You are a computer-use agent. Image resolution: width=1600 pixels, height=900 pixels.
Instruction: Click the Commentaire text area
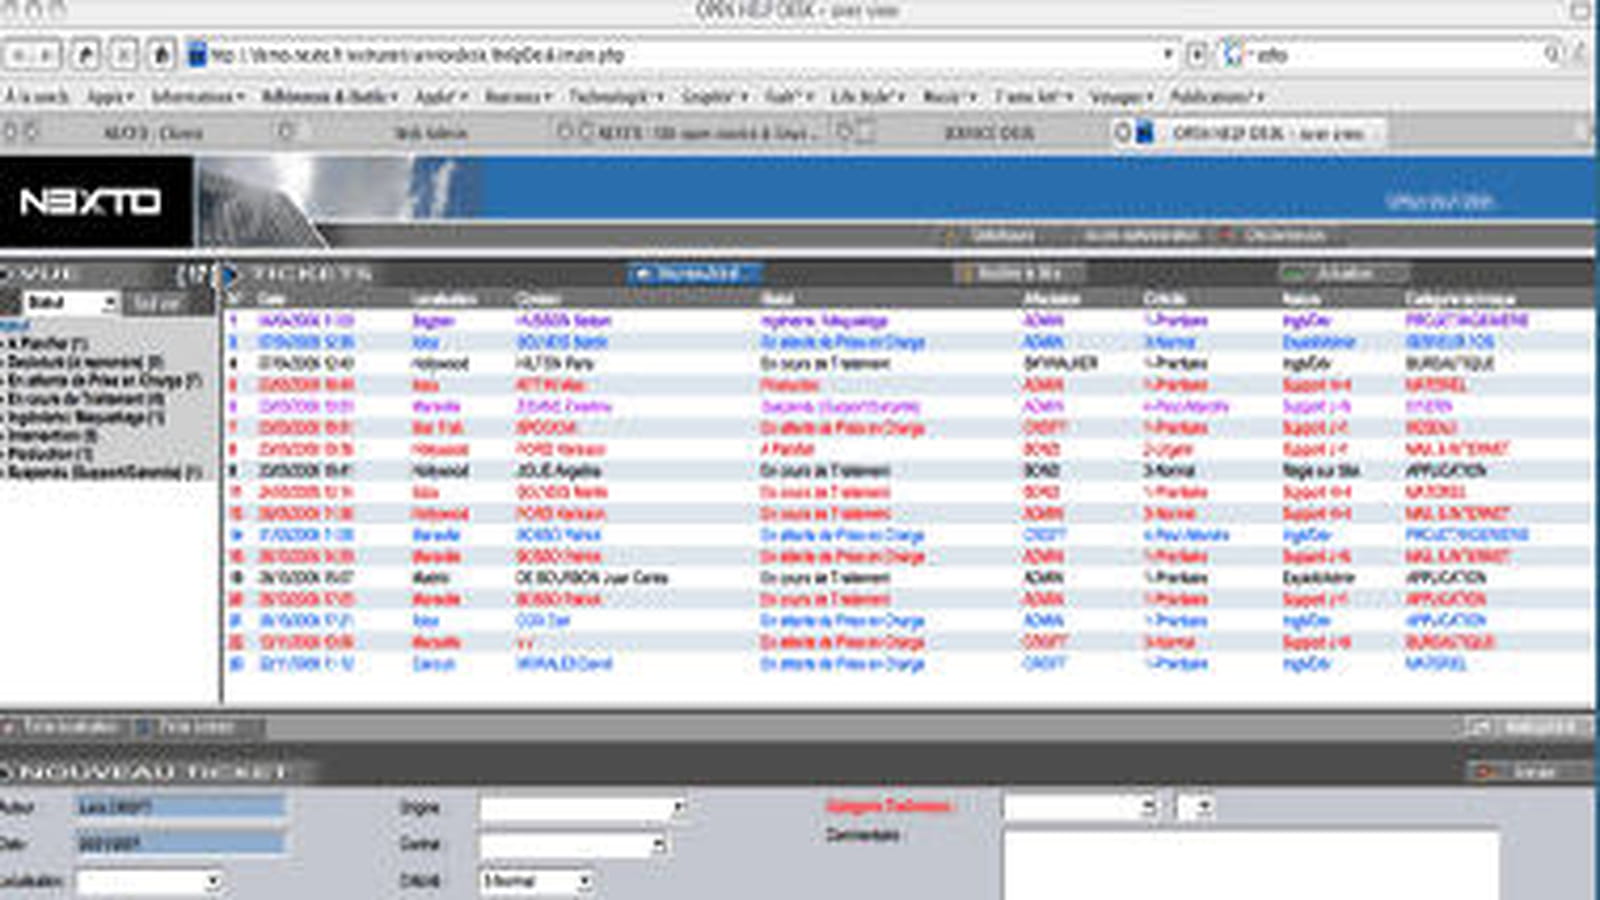point(1251,865)
